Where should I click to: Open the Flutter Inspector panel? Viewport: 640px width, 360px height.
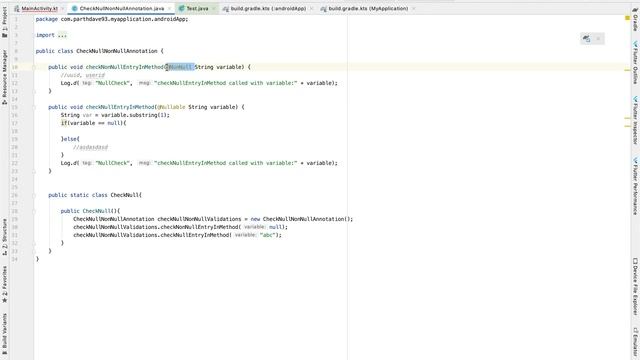coord(635,120)
